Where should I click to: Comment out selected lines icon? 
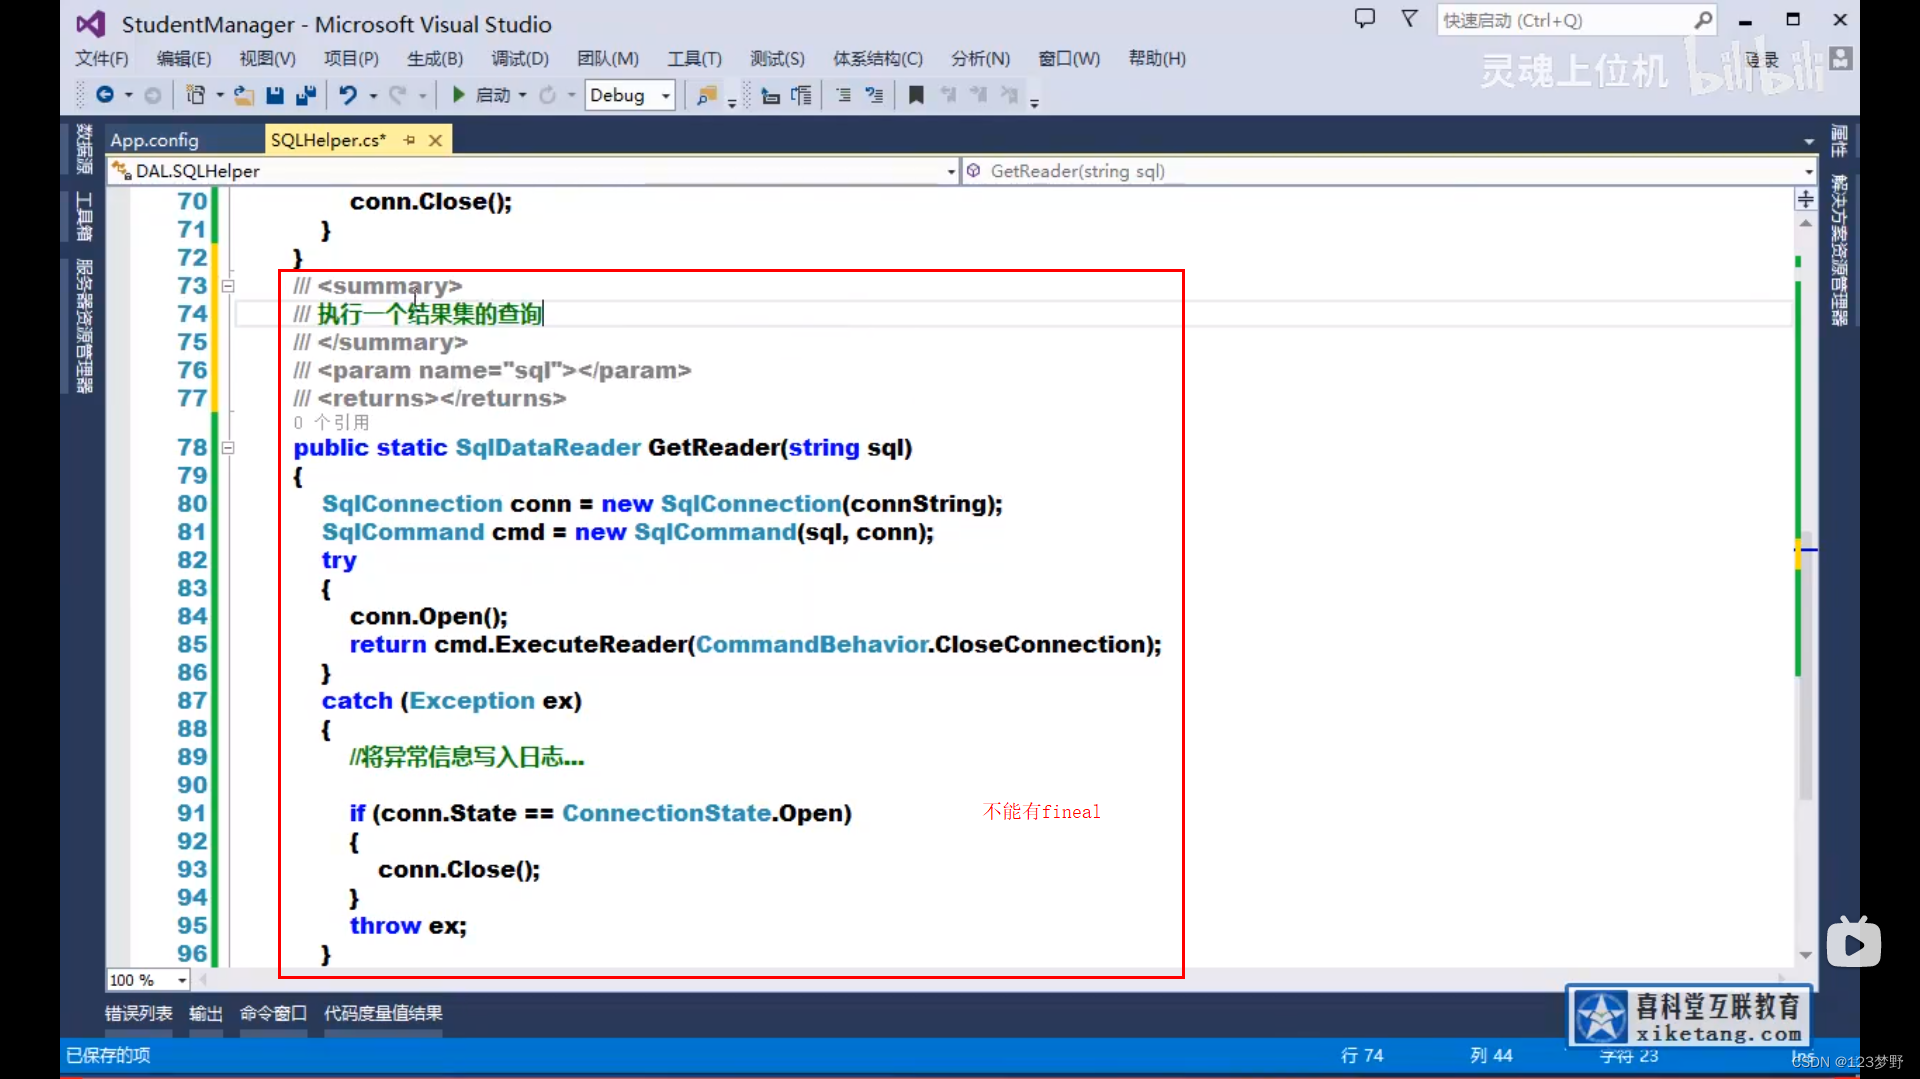844,95
